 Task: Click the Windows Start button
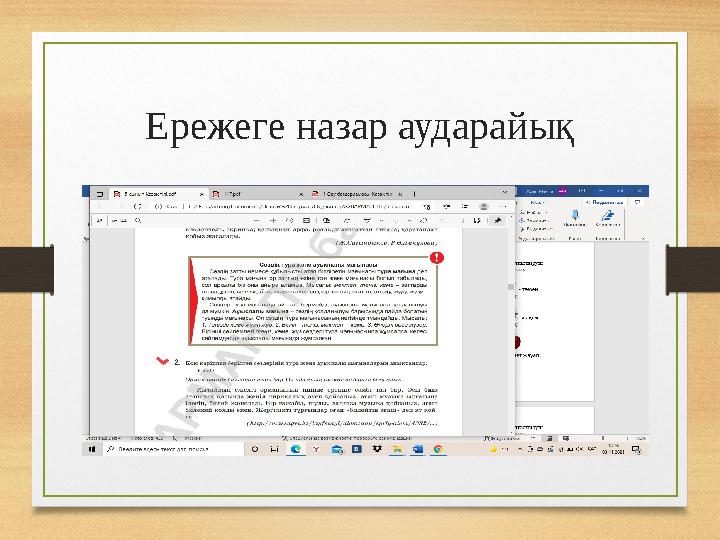point(92,449)
